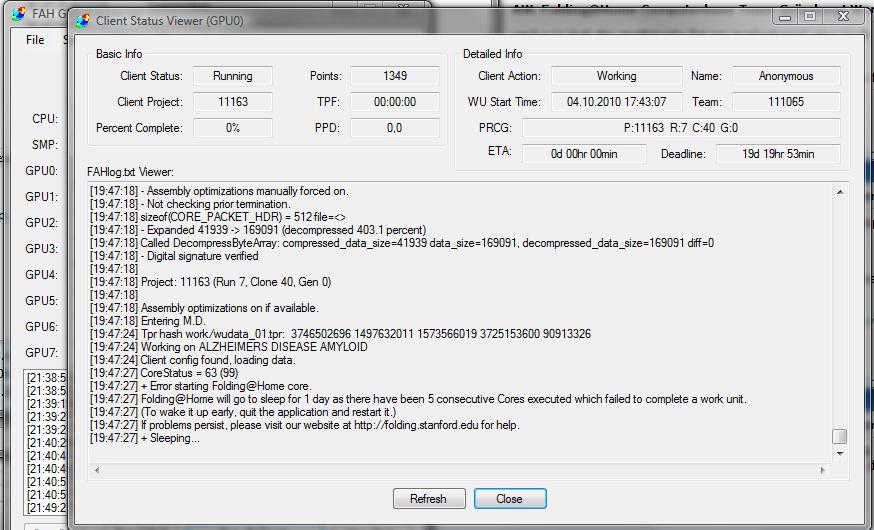Click the GPU2 label in the FAH window
The width and height of the screenshot is (874, 530).
tap(41, 222)
